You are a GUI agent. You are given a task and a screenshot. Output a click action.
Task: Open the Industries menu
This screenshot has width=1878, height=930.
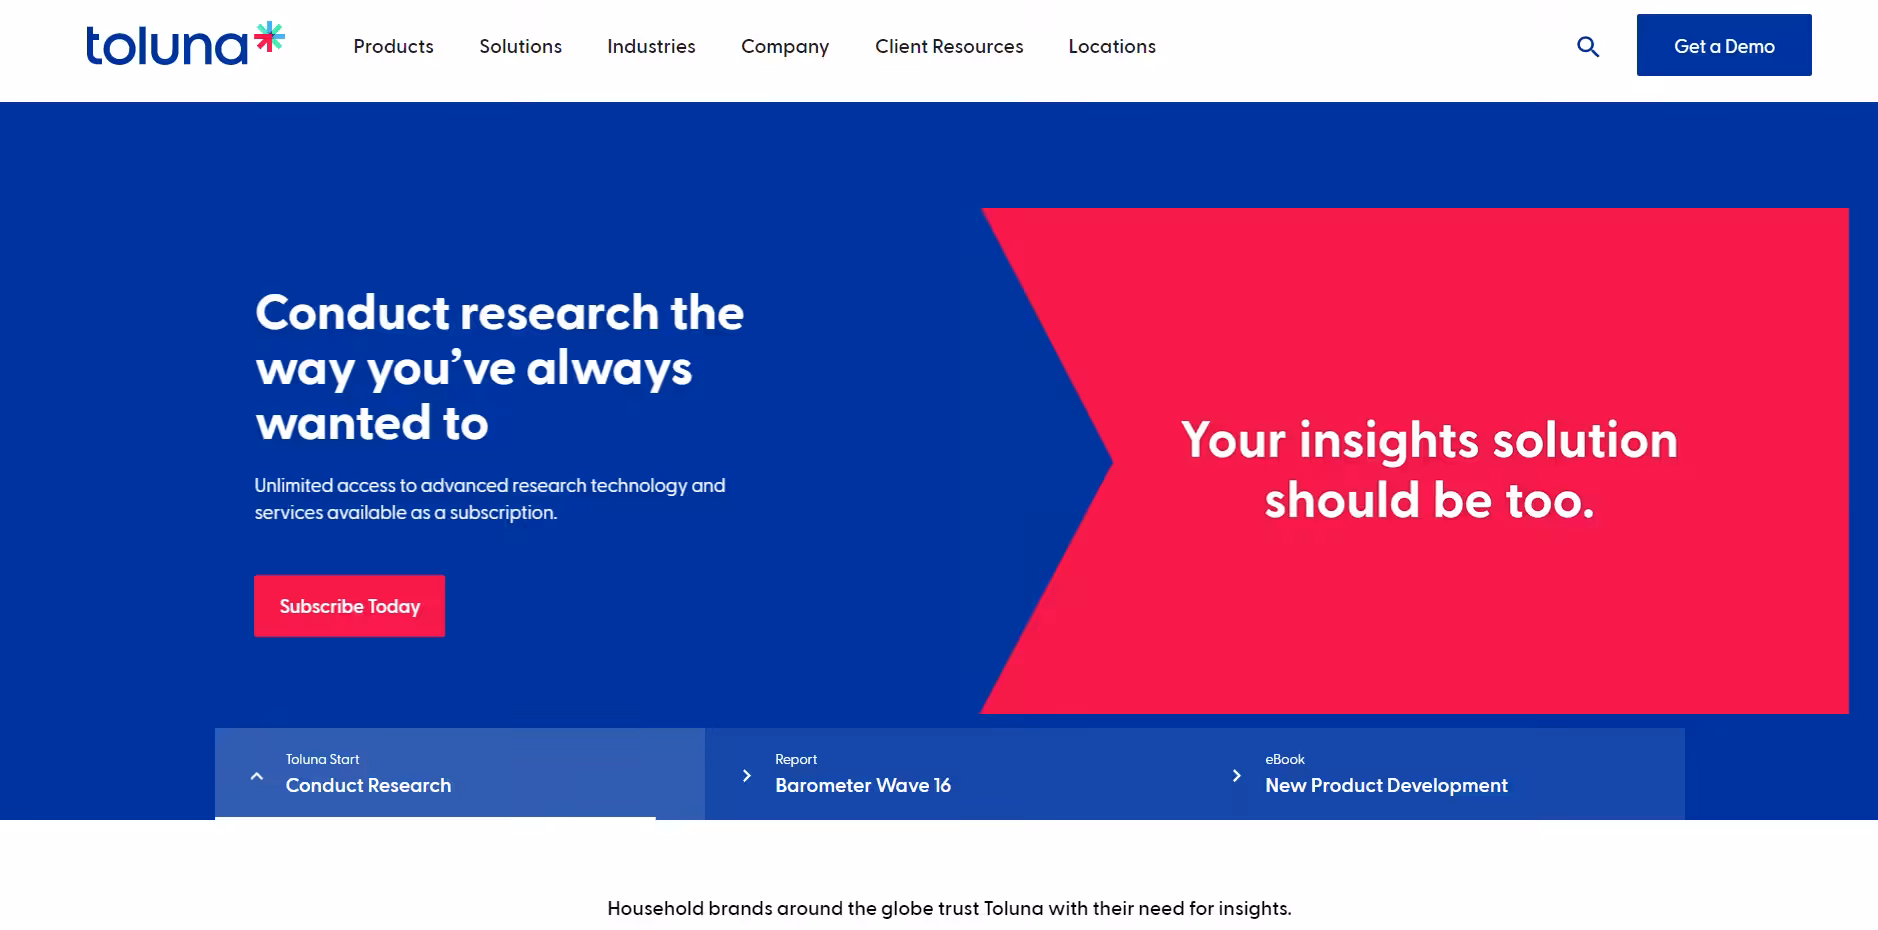(651, 46)
